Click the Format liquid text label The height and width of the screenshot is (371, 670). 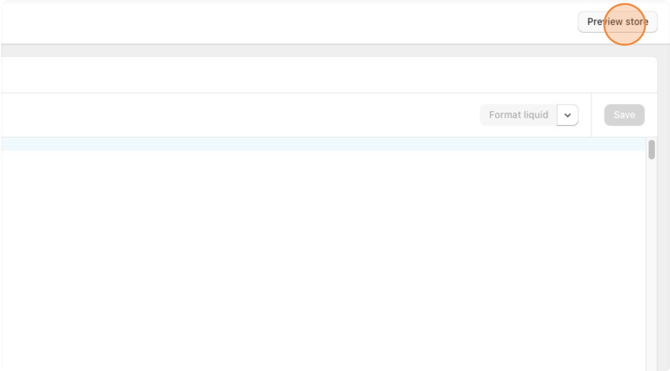(x=518, y=115)
